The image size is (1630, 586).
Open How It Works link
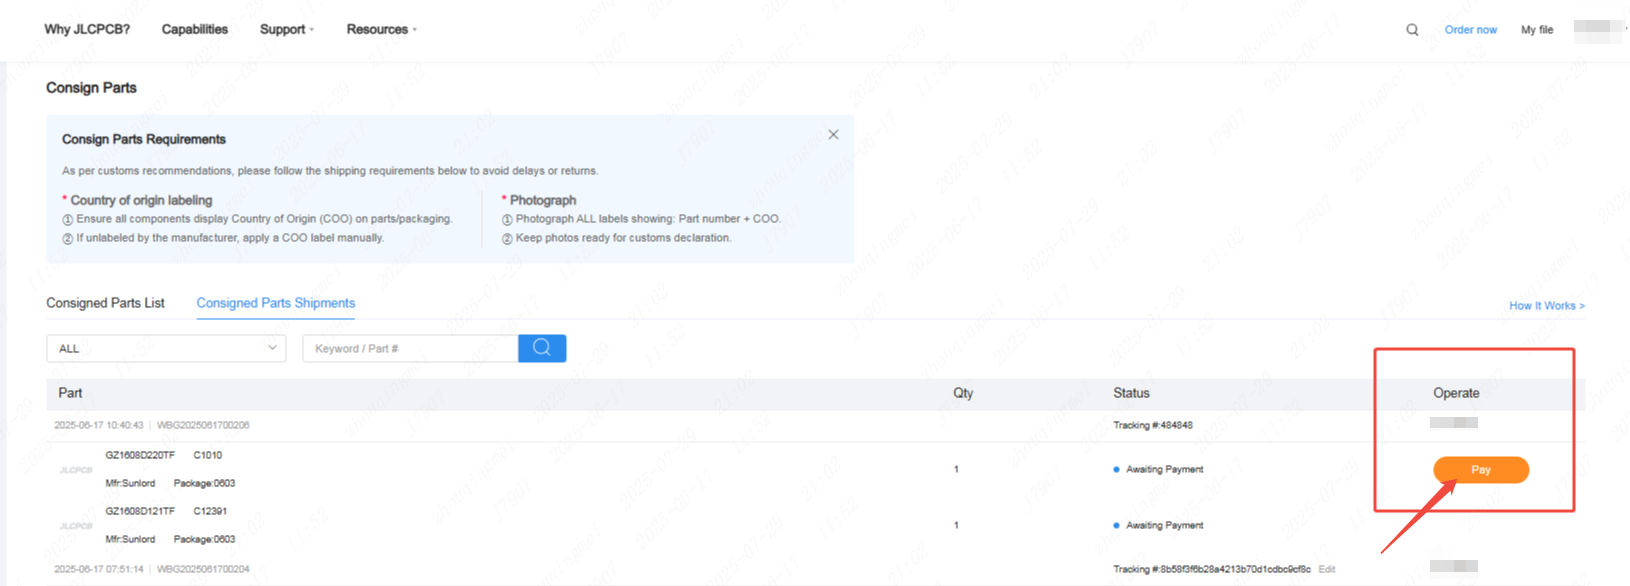point(1547,306)
